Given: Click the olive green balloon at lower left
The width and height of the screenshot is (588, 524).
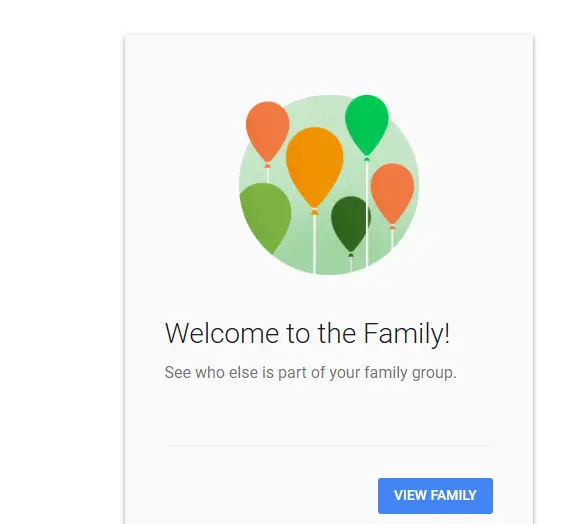Looking at the screenshot, I should pyautogui.click(x=266, y=218).
